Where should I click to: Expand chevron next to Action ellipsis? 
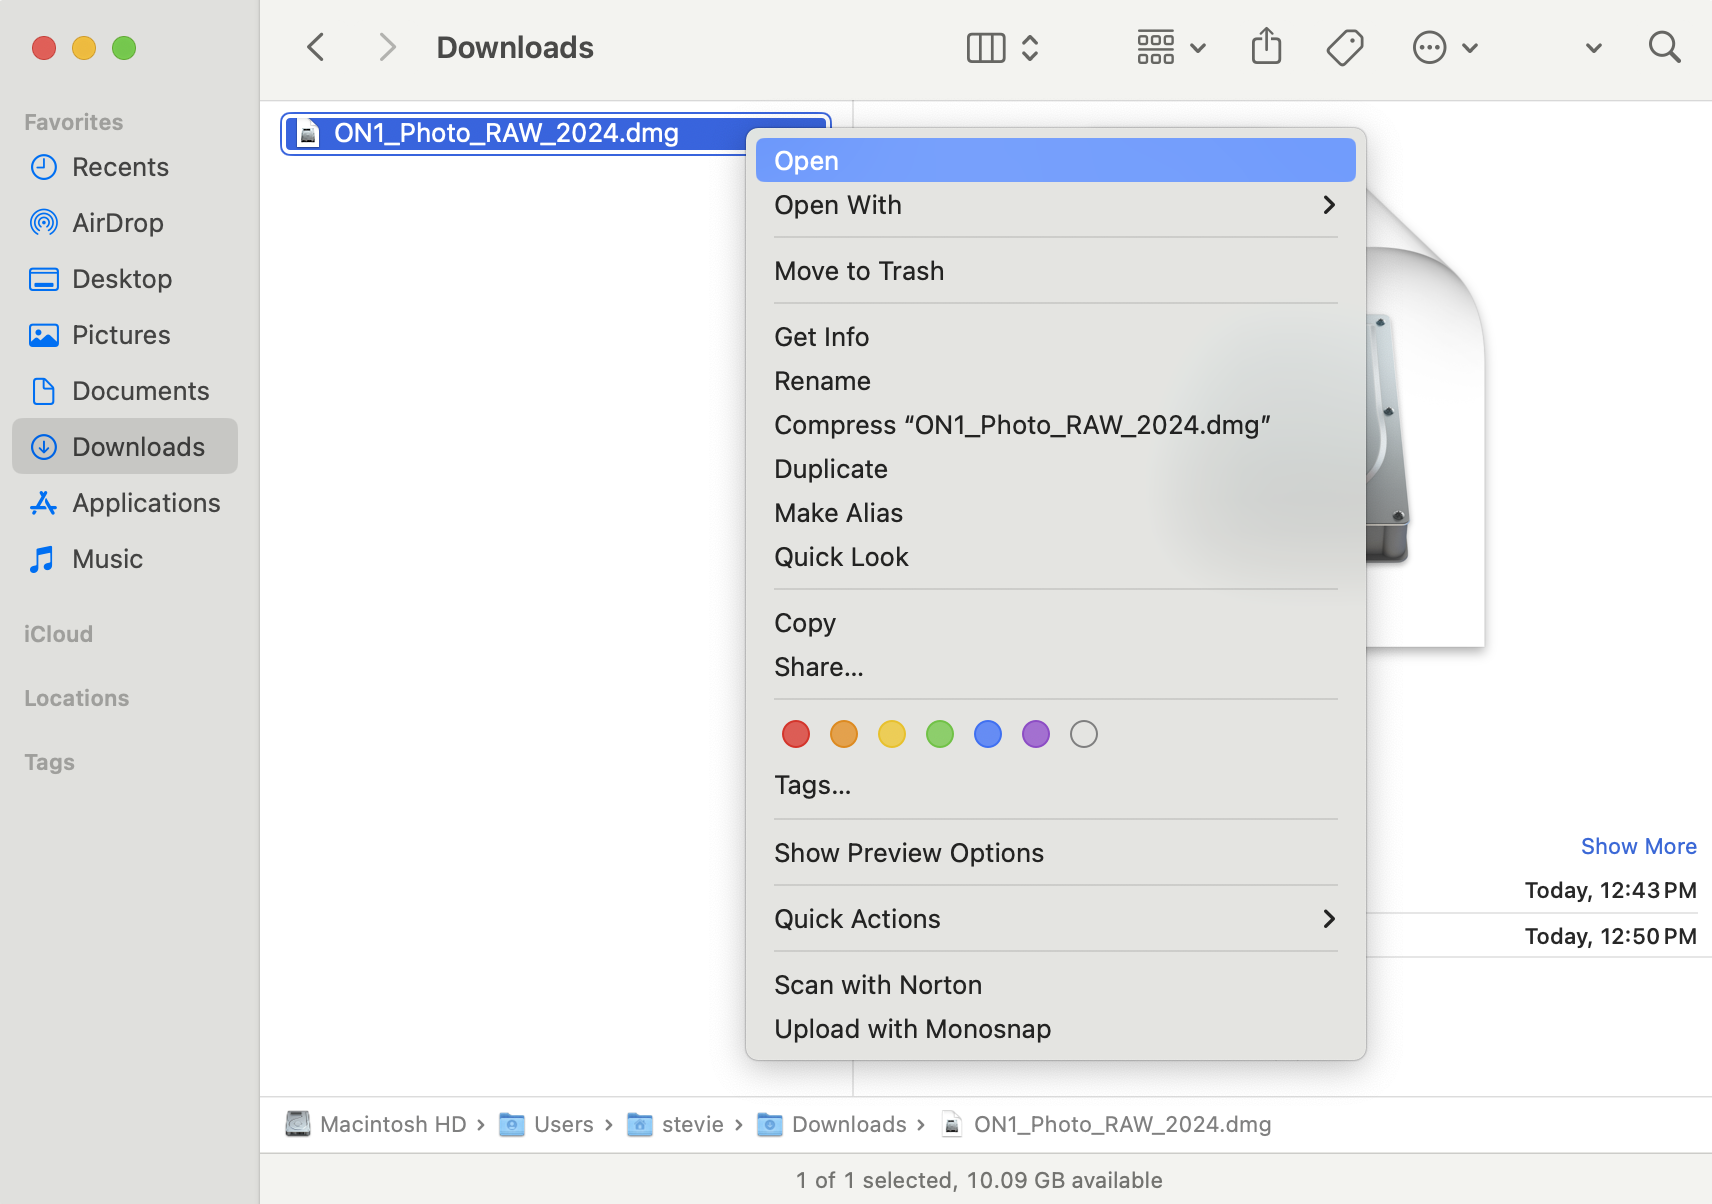1470,48
